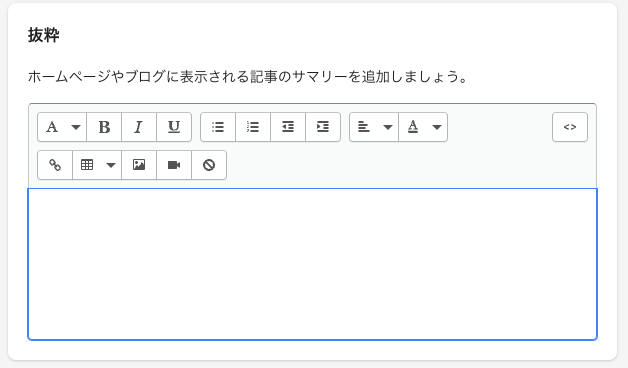Clear formatting with the circle-slash icon

(x=209, y=165)
